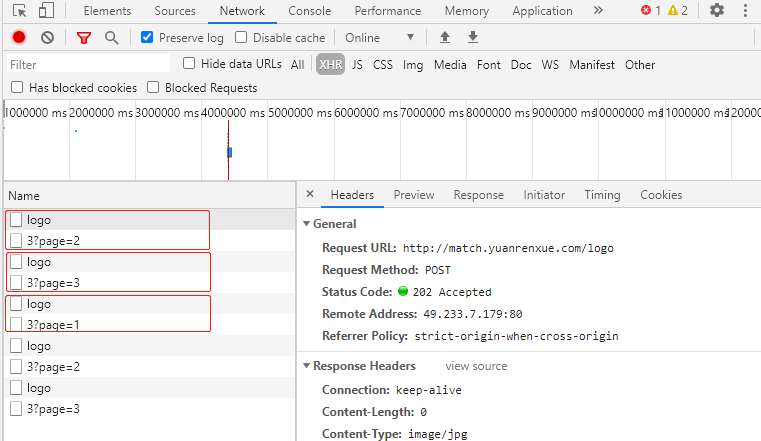Click the view source link
The image size is (761, 441).
click(x=476, y=366)
